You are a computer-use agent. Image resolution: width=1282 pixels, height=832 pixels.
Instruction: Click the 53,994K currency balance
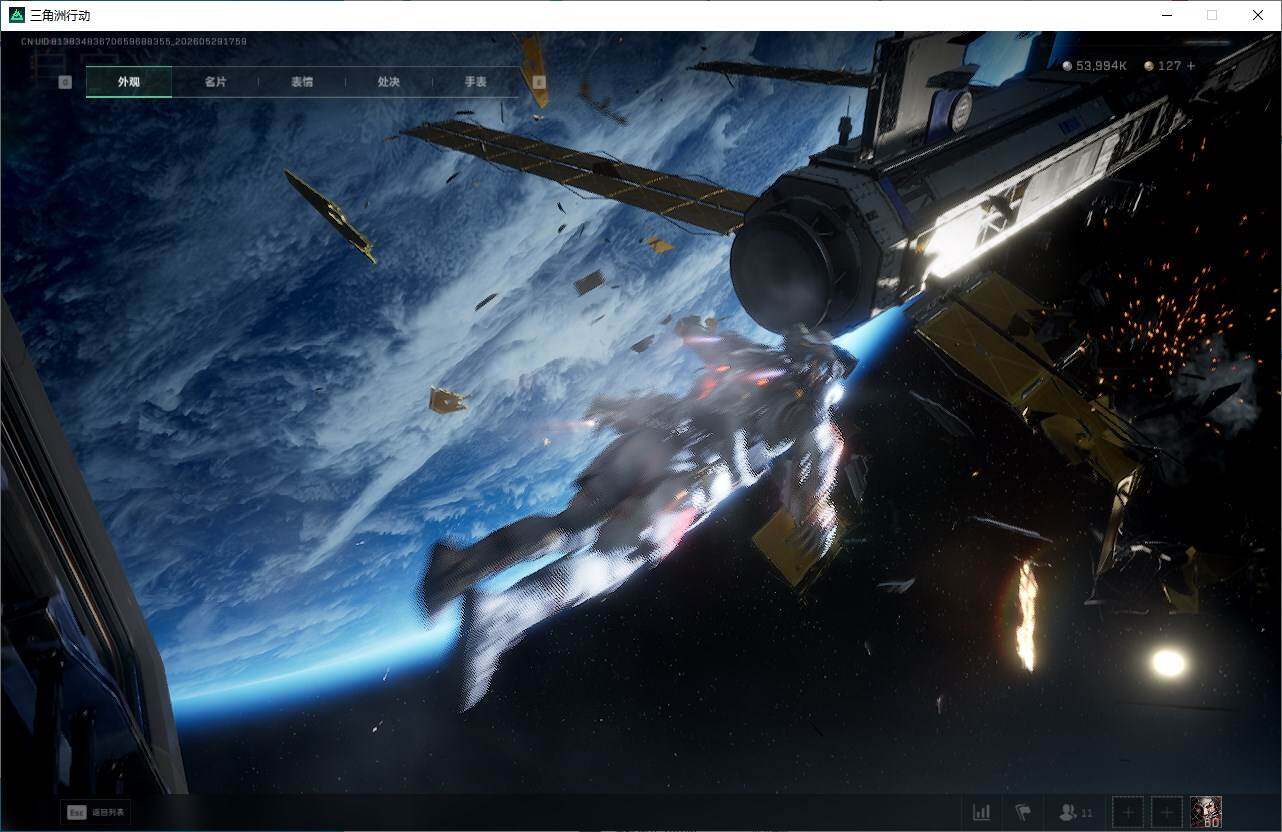point(1094,66)
